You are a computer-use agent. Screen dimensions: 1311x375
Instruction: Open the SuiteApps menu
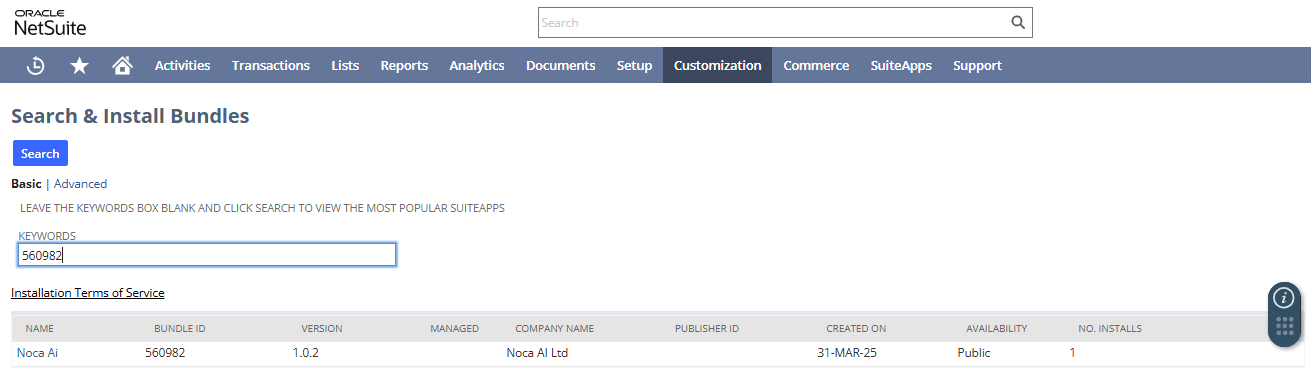[901, 65]
